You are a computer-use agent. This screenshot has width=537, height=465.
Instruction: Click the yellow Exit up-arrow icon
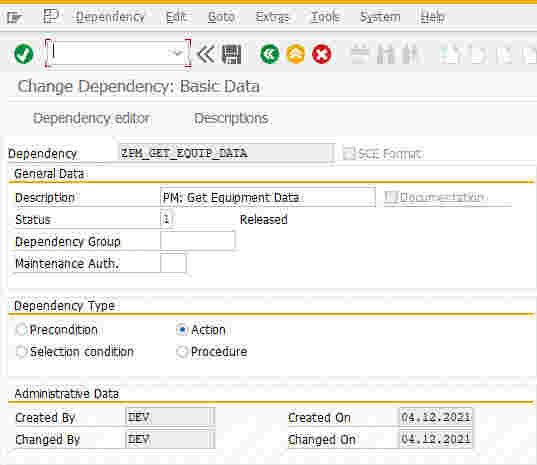(x=296, y=54)
